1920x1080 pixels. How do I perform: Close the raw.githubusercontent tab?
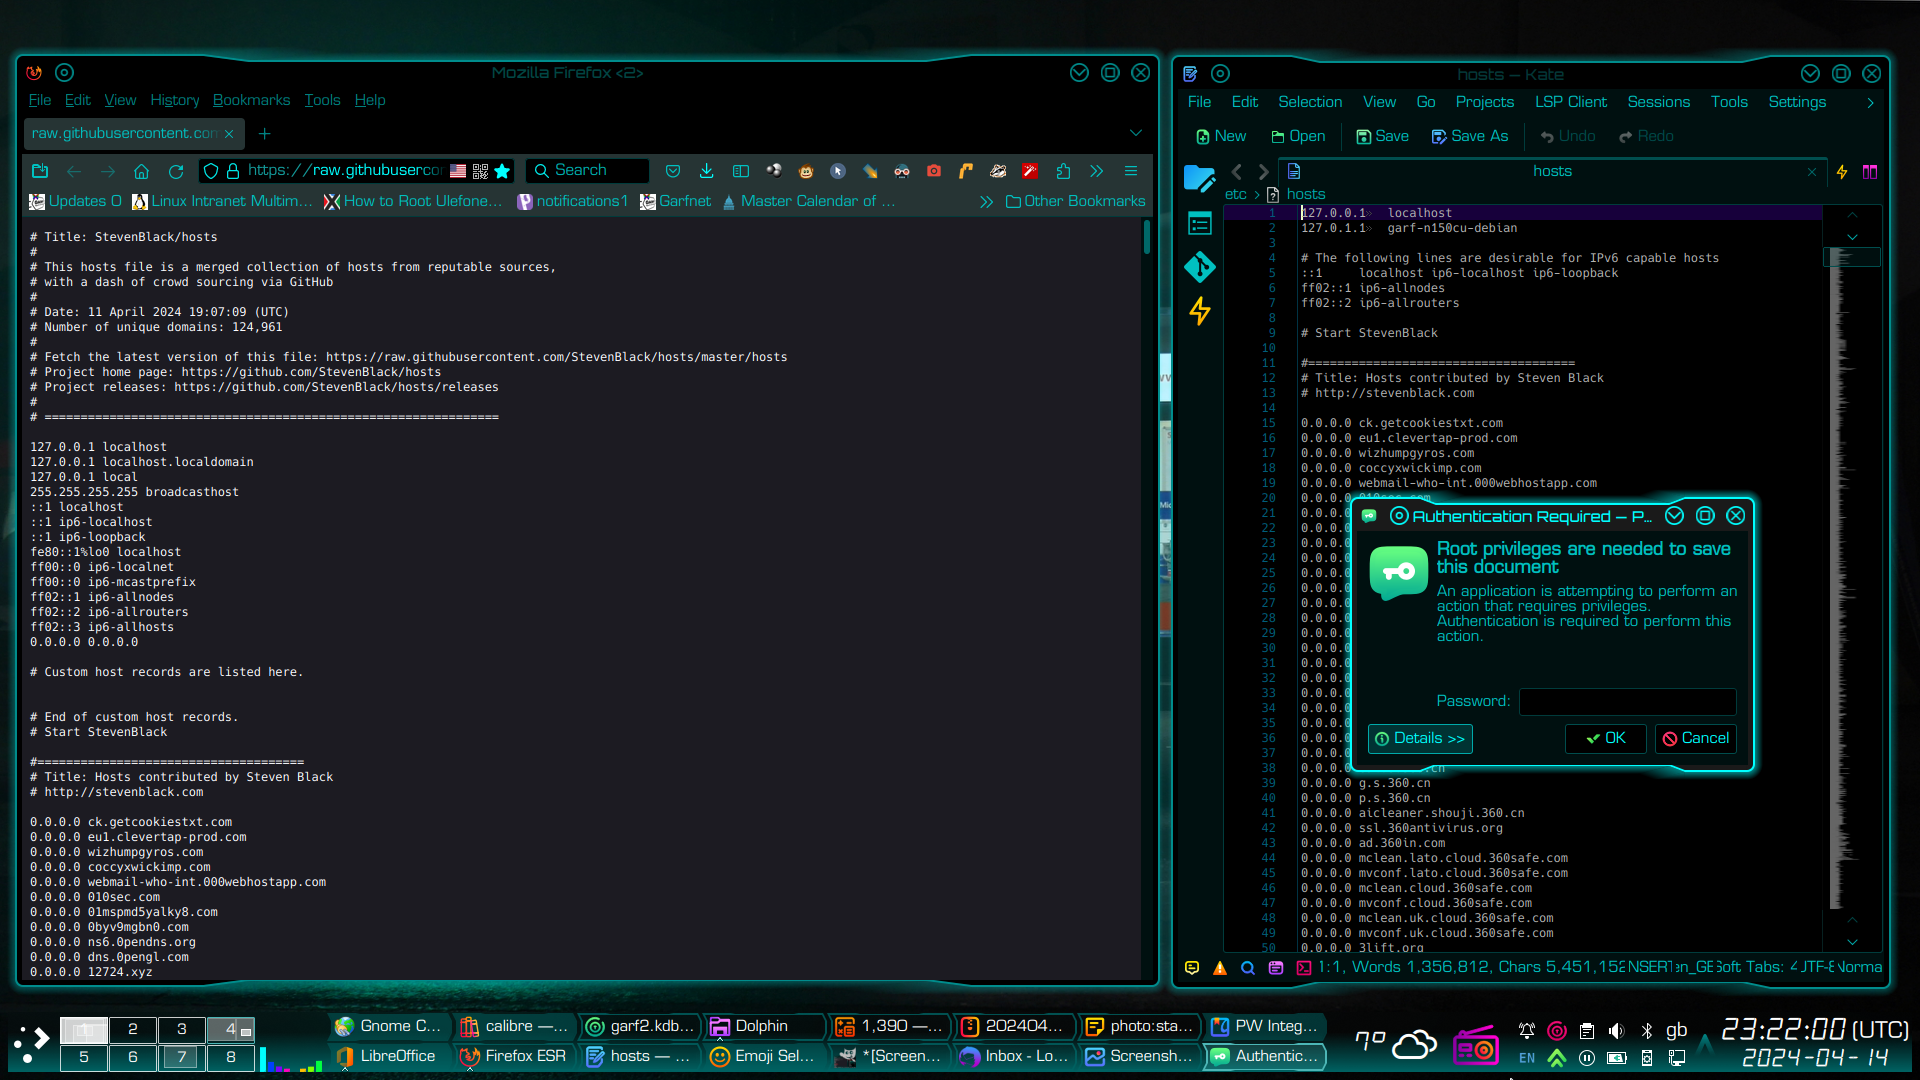[x=229, y=134]
